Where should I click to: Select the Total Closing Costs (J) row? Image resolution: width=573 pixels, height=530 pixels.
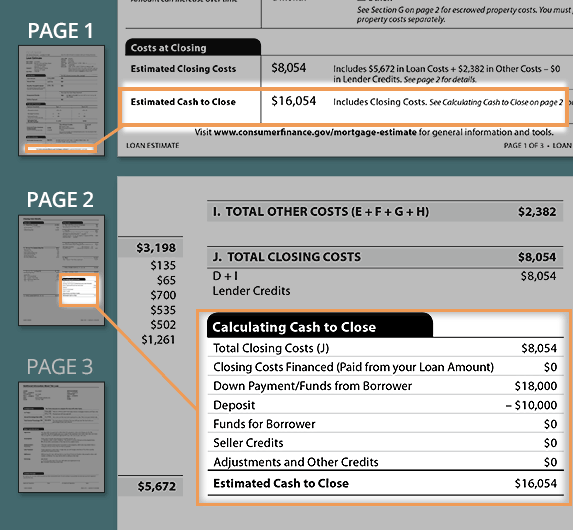tap(386, 348)
